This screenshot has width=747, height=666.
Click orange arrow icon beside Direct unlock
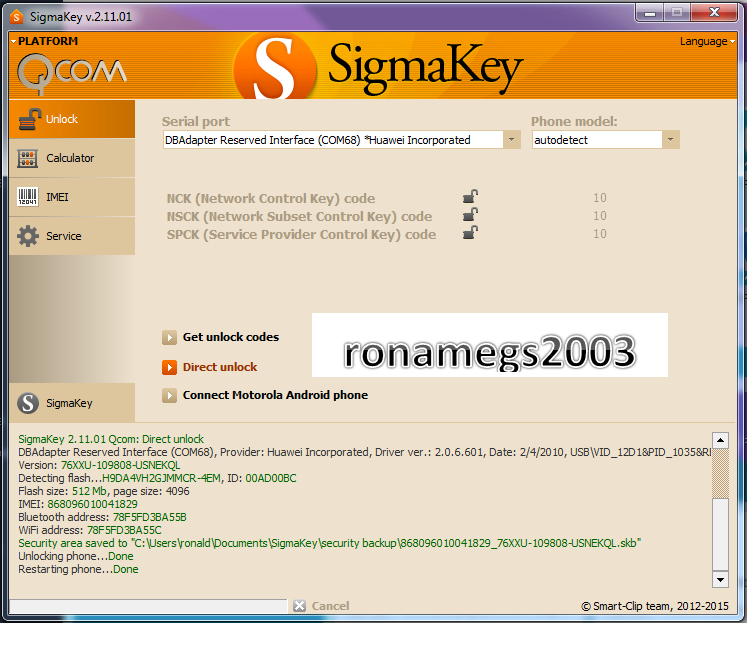169,367
